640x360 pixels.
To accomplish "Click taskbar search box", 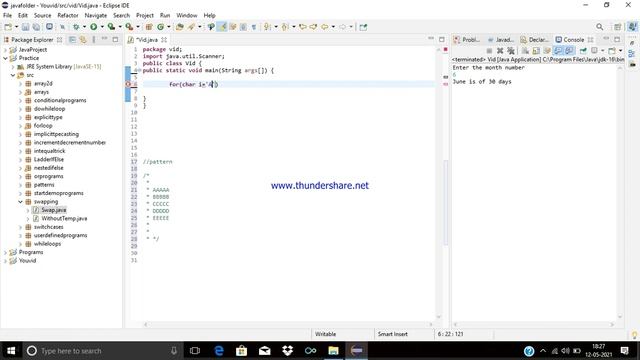I will tap(102, 351).
